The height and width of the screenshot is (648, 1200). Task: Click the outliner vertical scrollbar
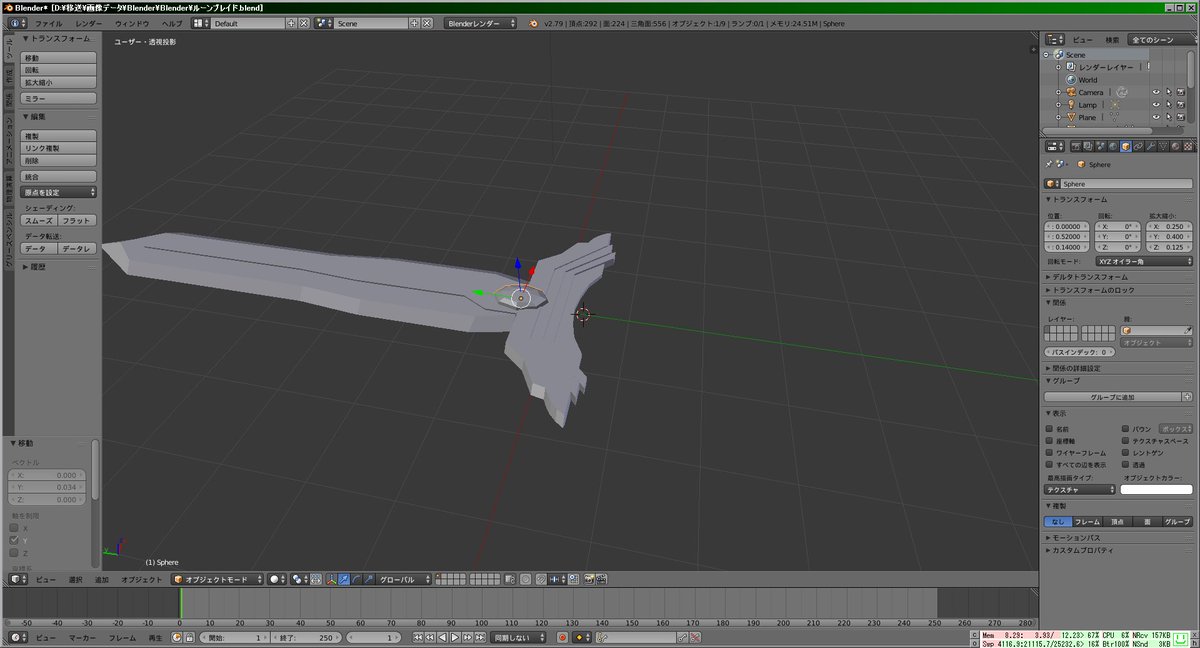pyautogui.click(x=1192, y=70)
